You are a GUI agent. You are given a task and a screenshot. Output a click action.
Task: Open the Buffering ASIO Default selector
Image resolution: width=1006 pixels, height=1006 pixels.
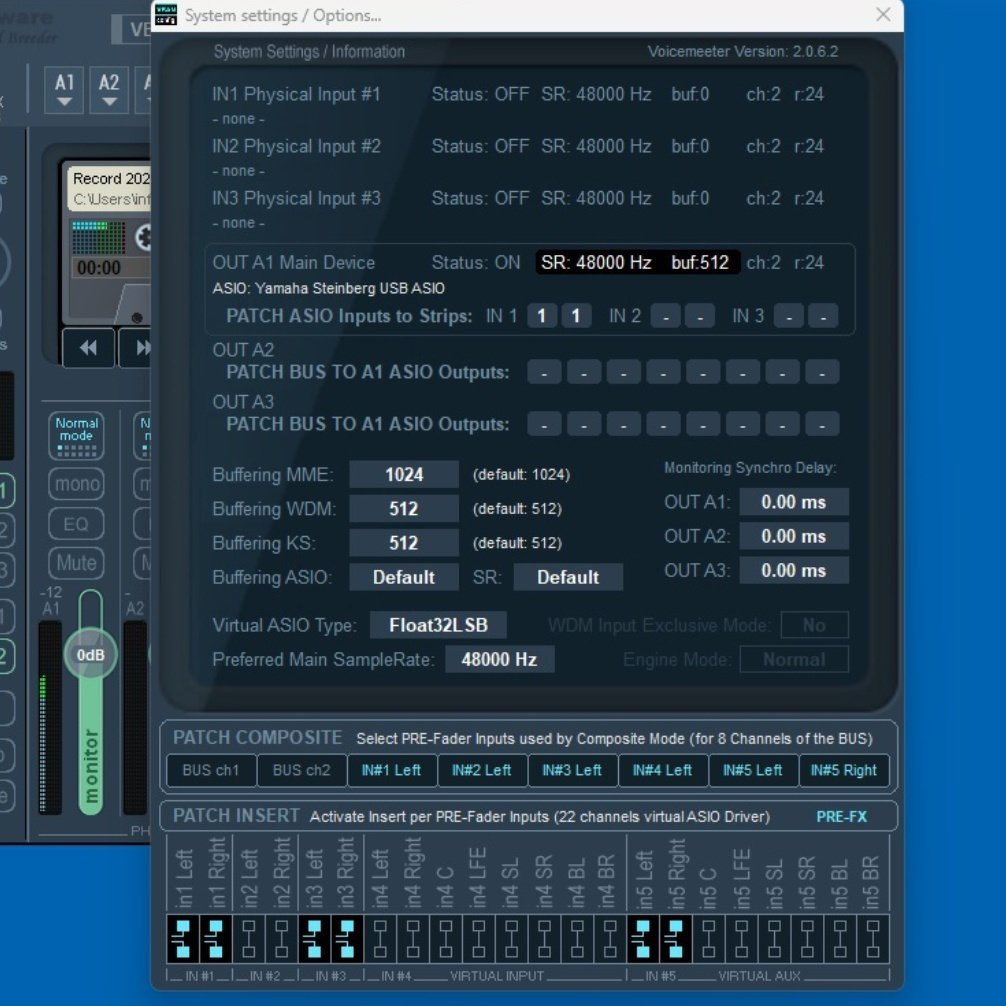404,577
